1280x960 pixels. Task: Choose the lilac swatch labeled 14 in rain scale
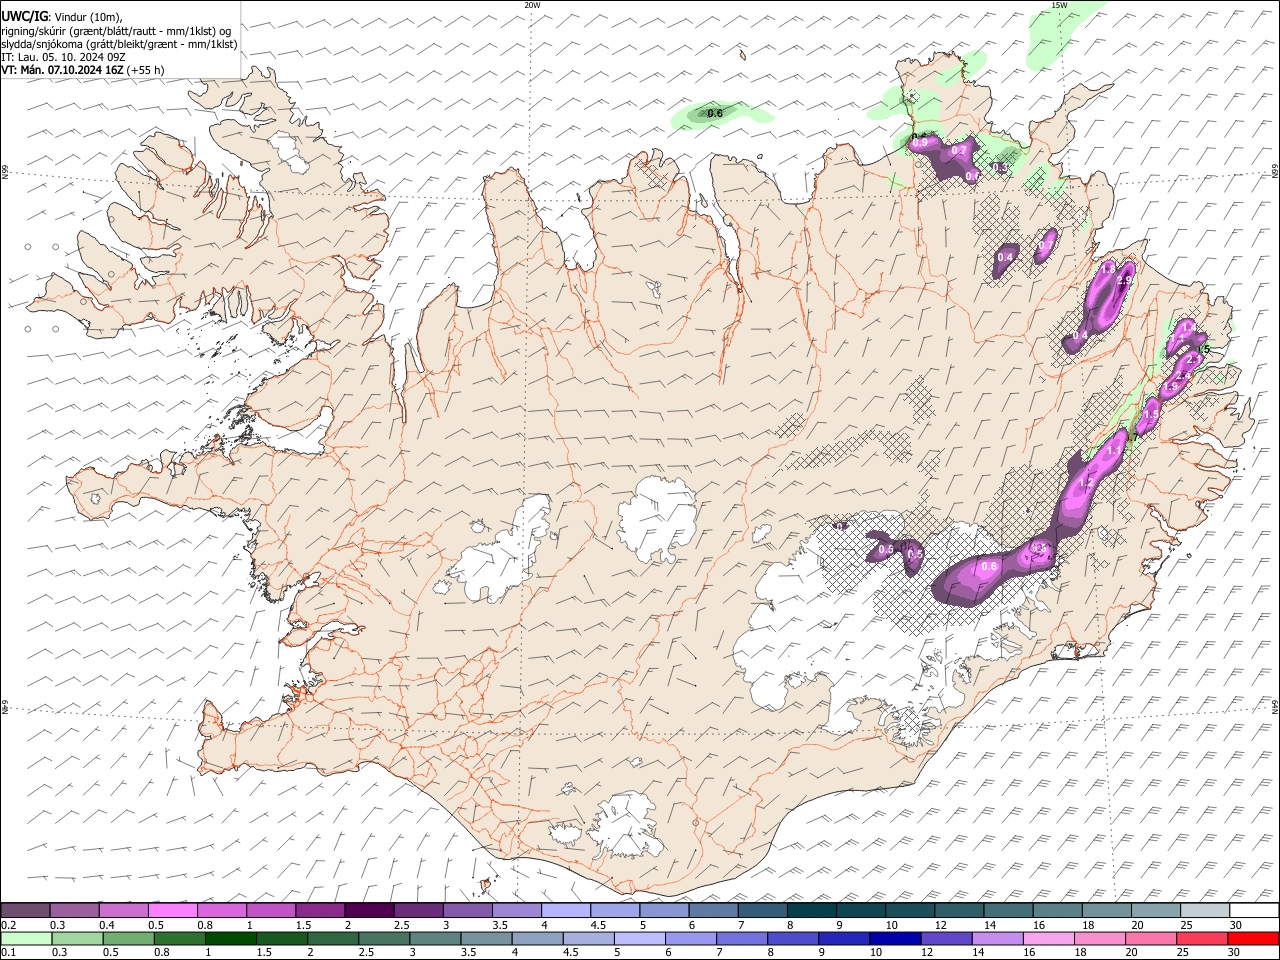(997, 938)
